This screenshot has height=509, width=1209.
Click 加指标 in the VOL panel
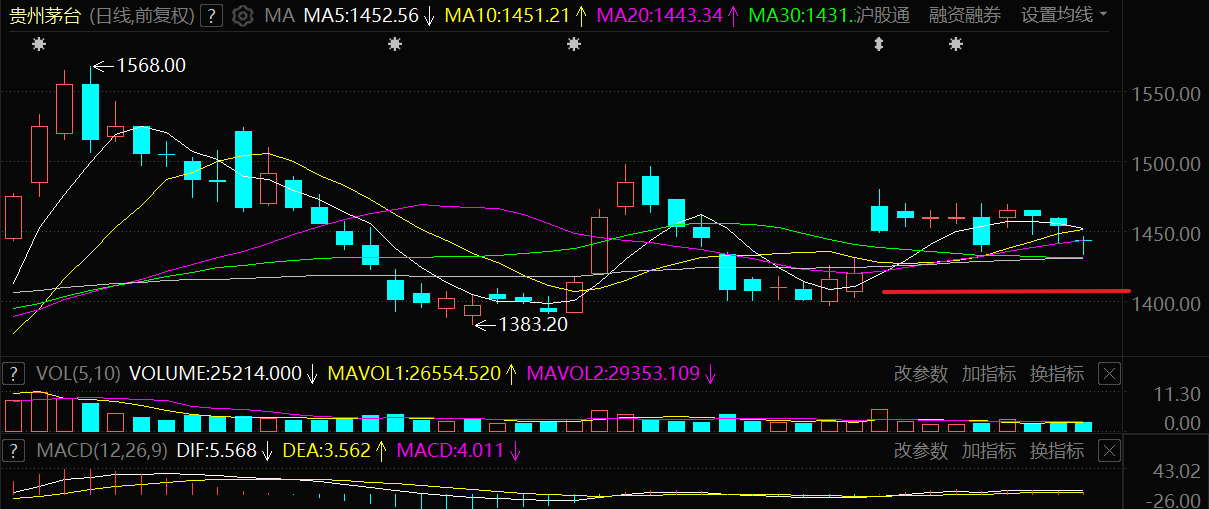[x=989, y=374]
